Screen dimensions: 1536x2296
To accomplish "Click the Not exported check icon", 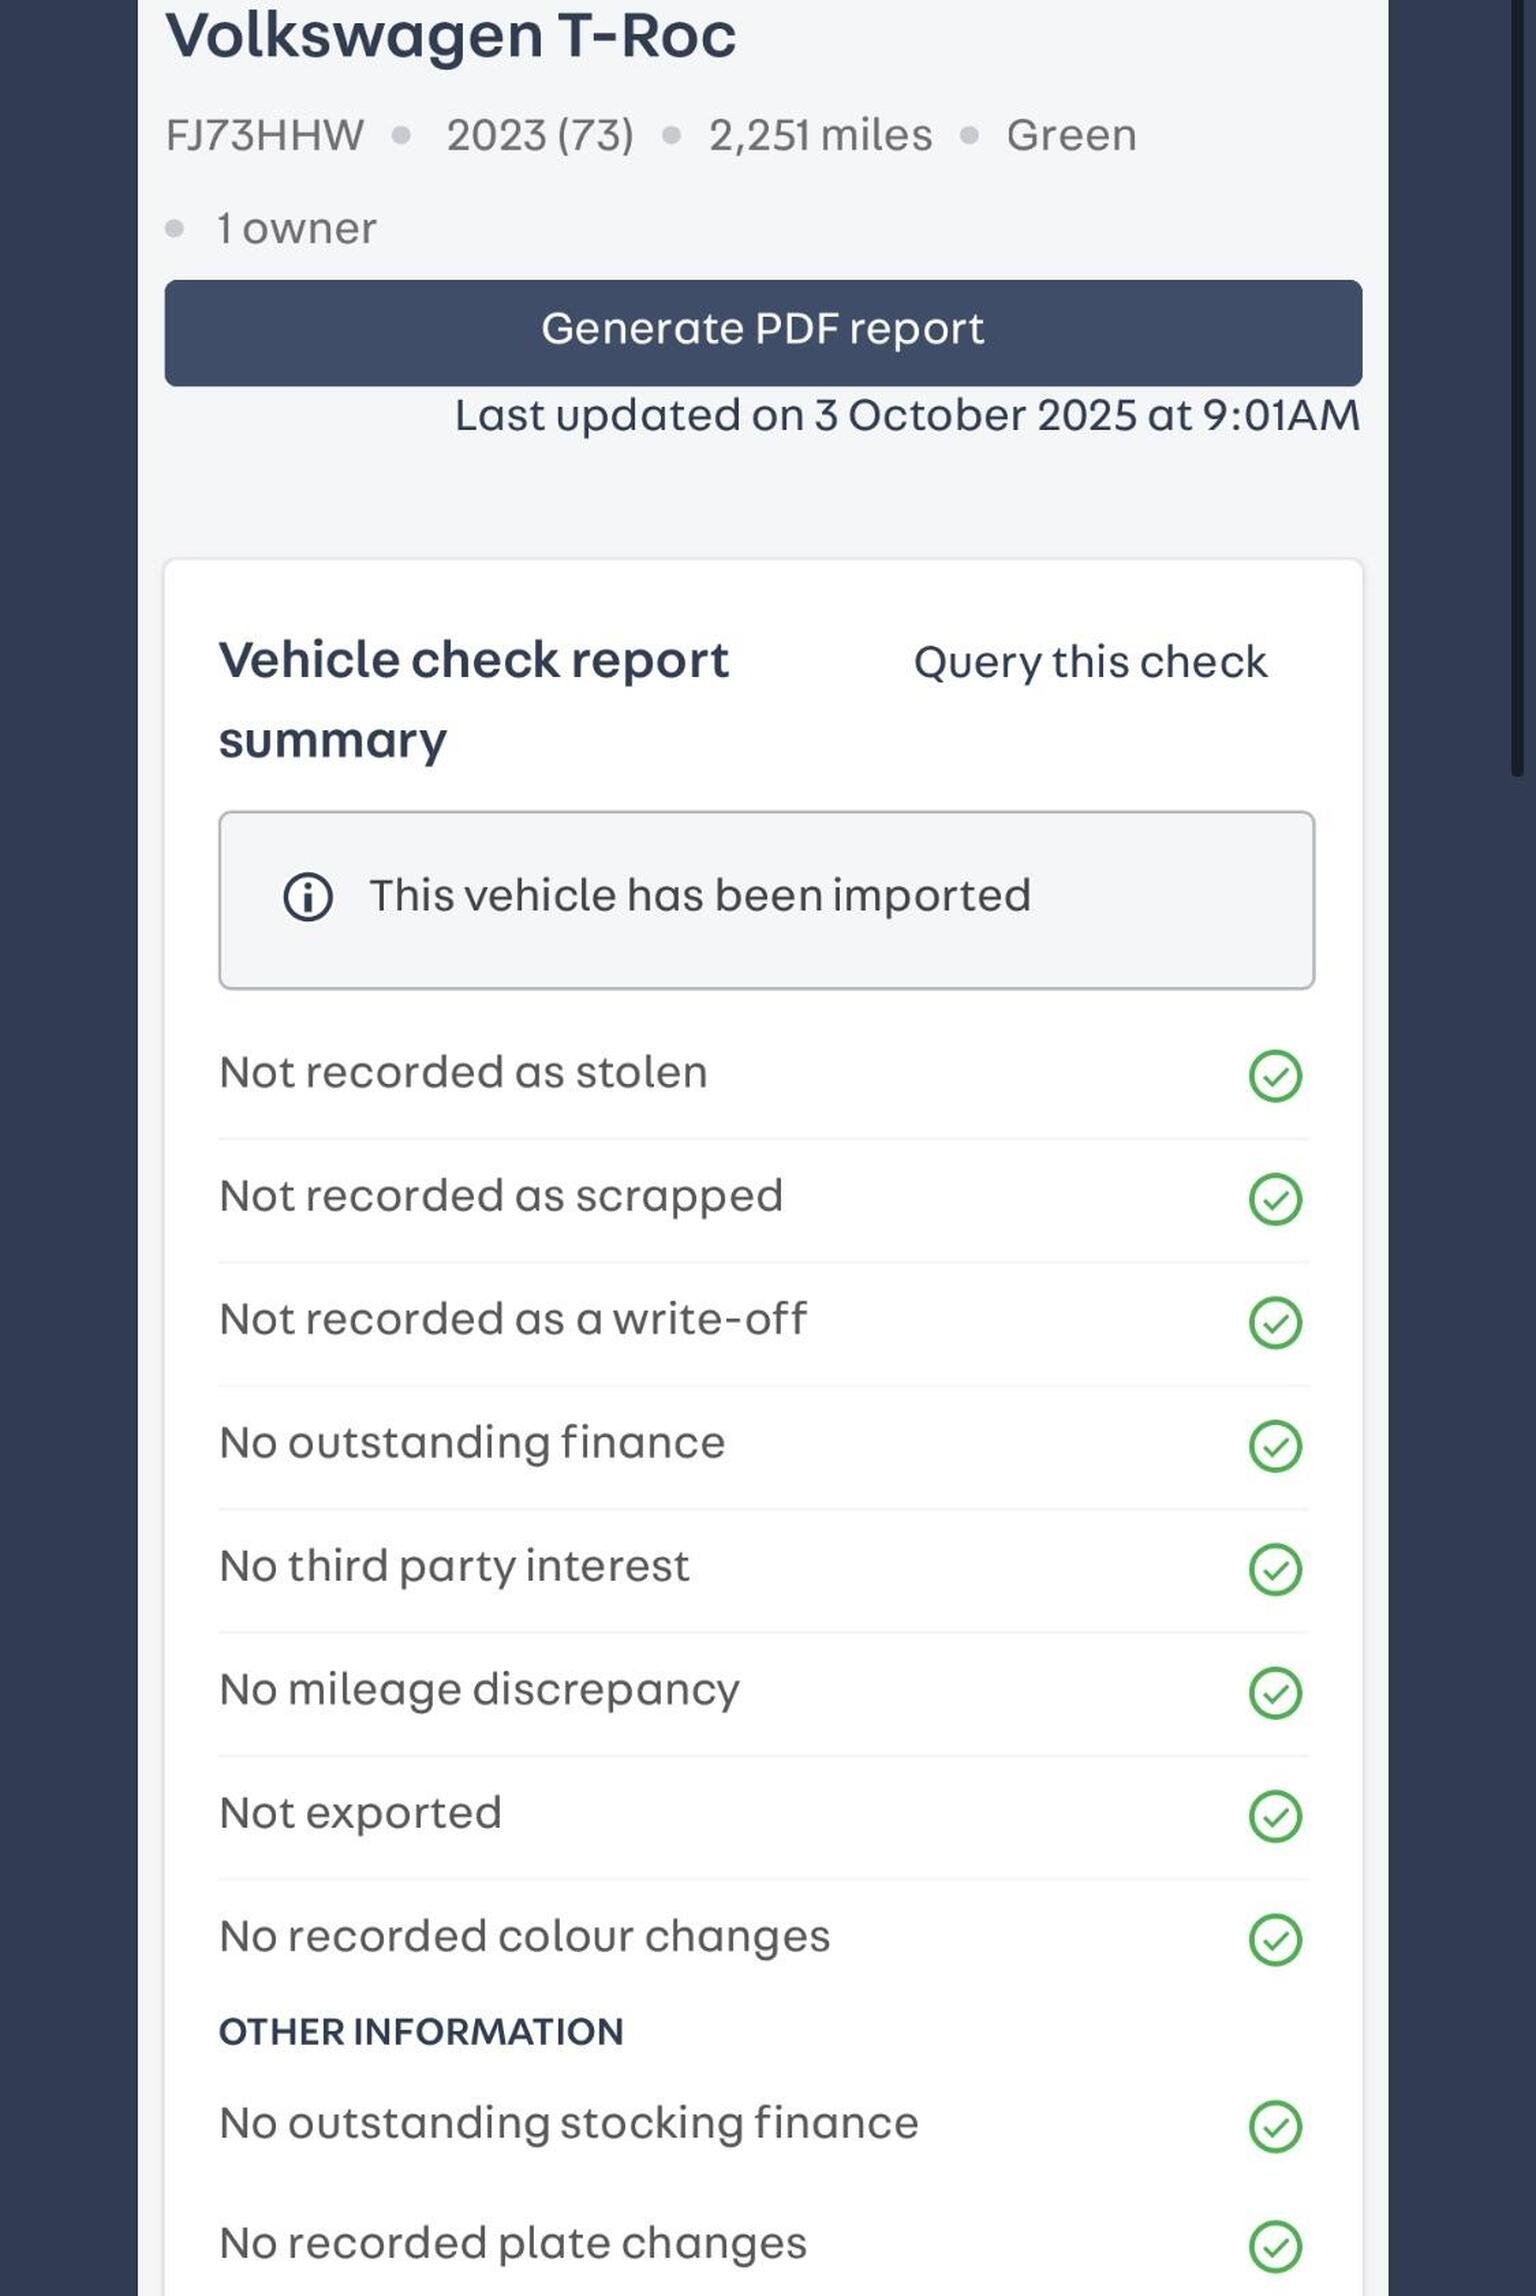I will [x=1275, y=1816].
